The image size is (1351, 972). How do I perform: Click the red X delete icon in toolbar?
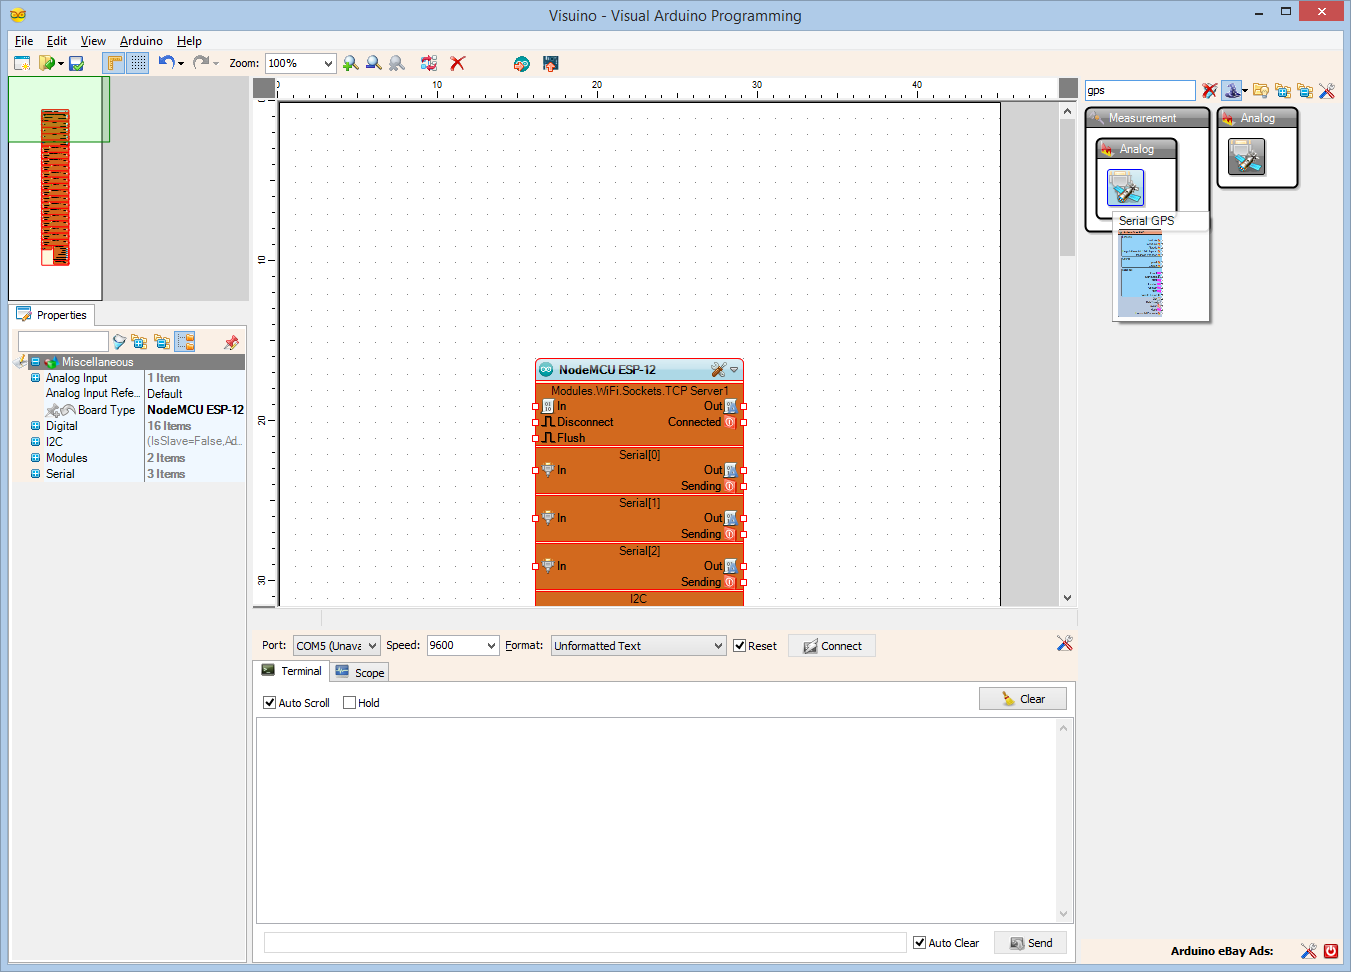(x=458, y=63)
